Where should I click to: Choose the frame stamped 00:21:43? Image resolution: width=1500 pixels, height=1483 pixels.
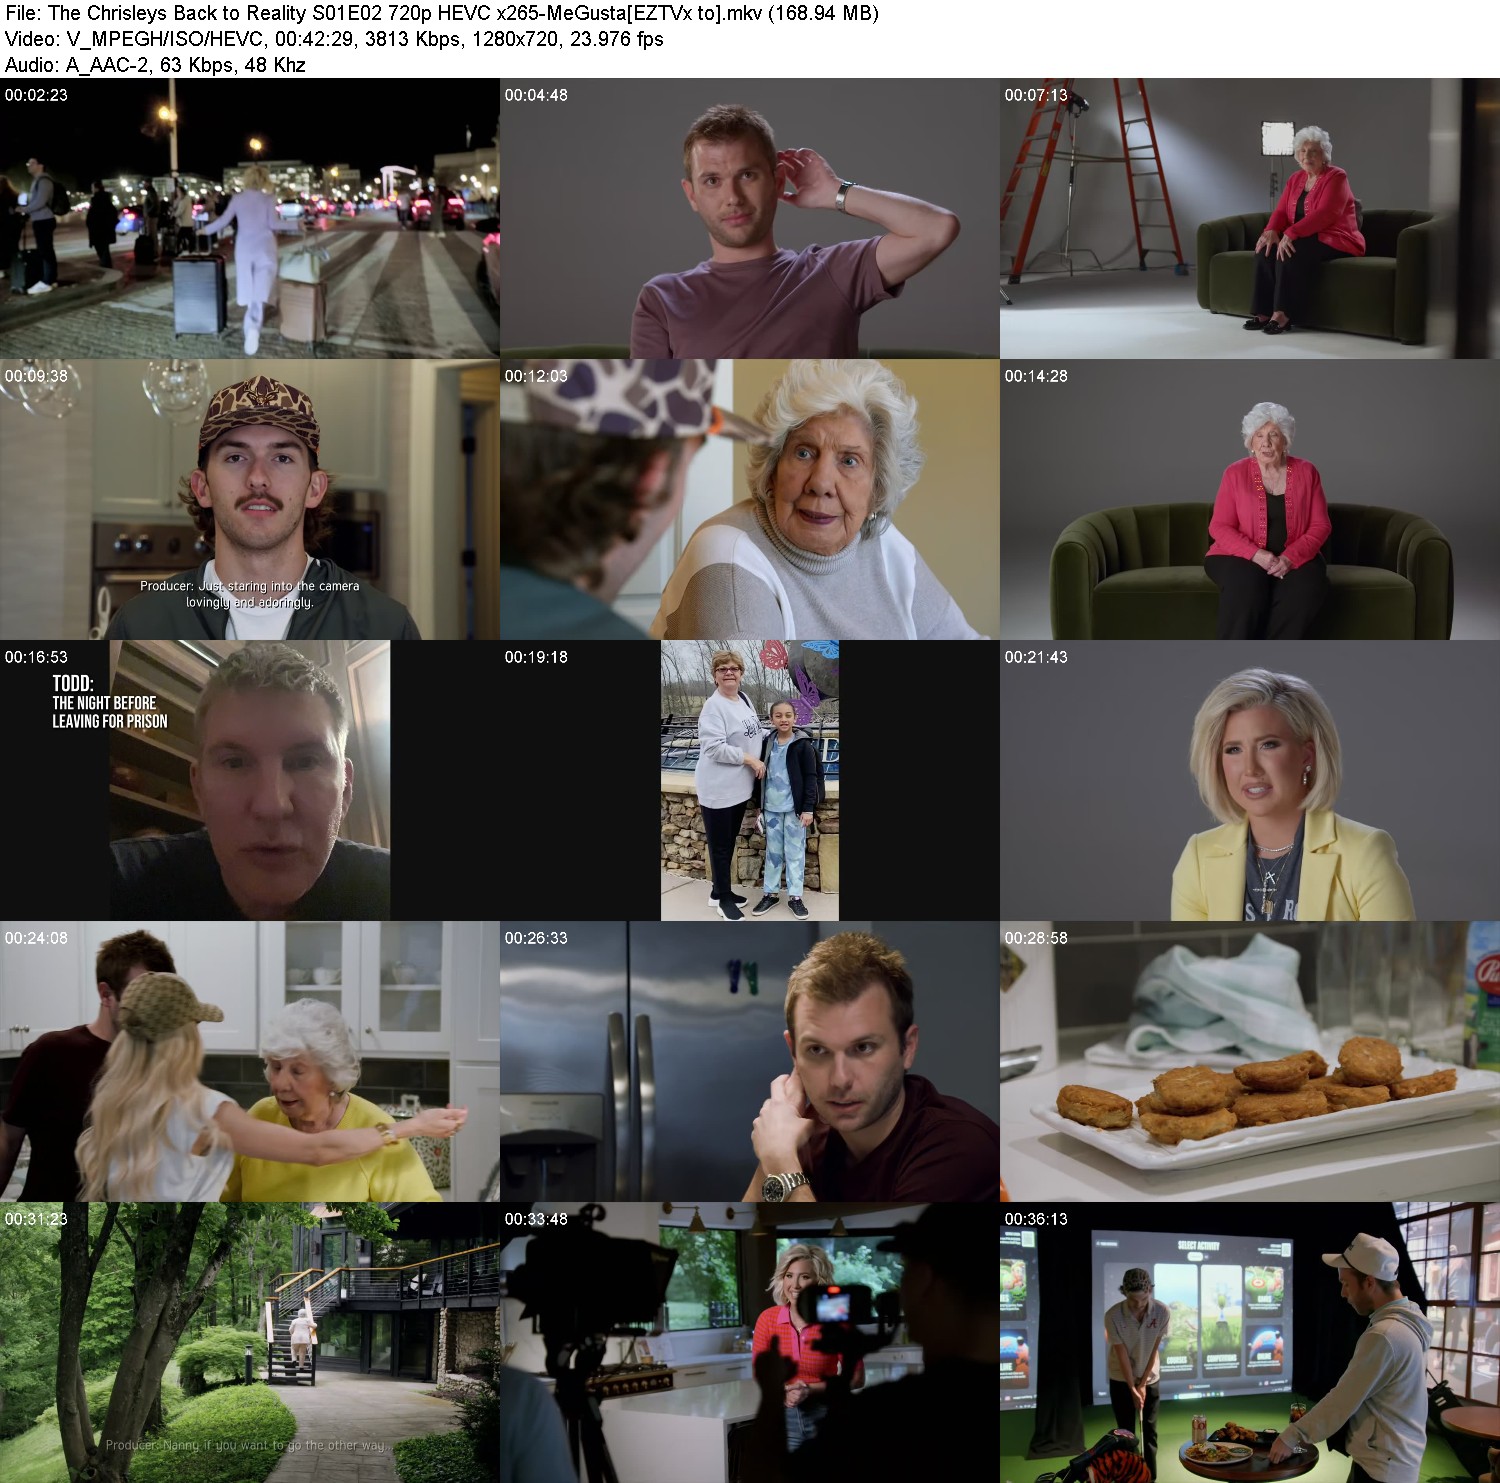pos(1250,780)
